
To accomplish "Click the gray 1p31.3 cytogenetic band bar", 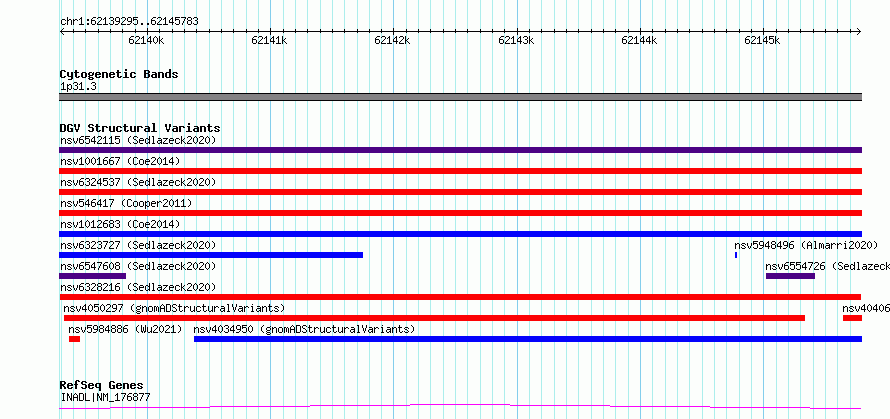I will click(x=460, y=97).
